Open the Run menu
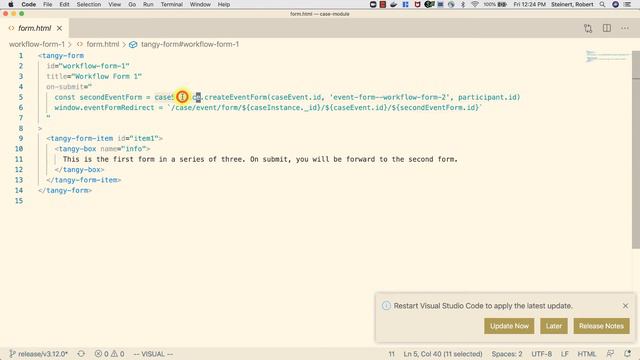This screenshot has width=640, height=360. [x=148, y=4]
